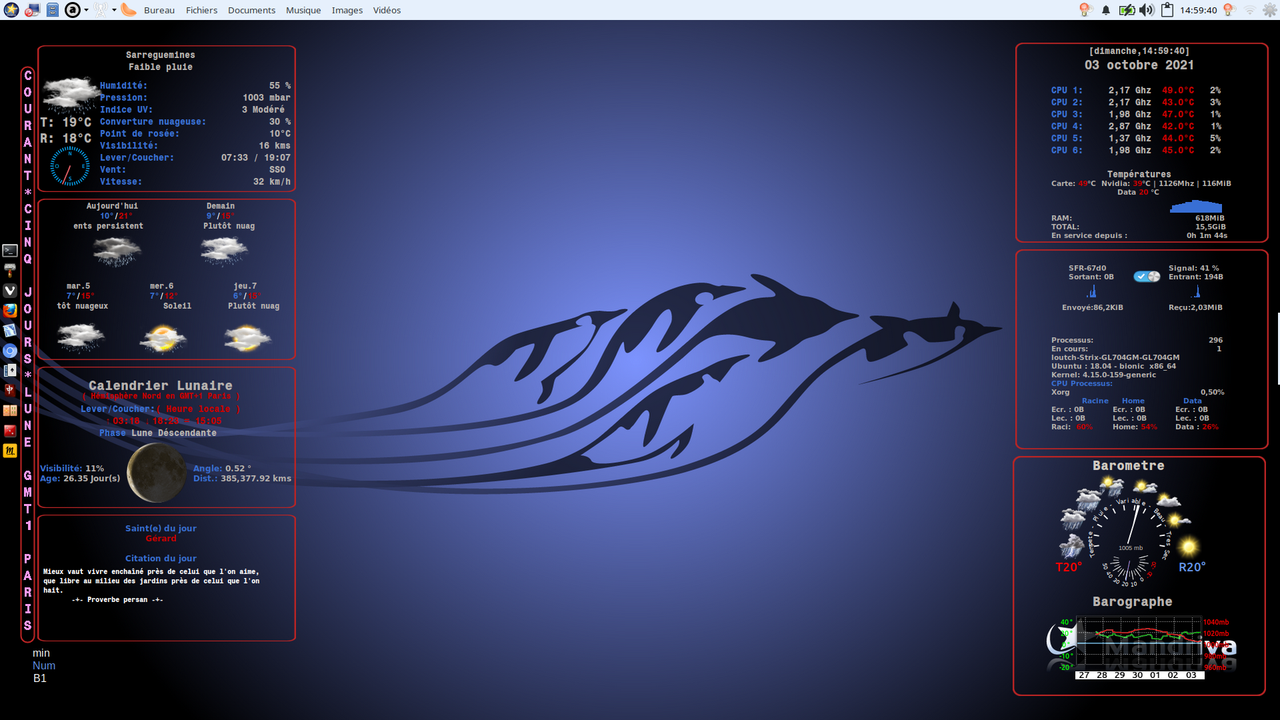Click the panel clock showing 14:59:40
This screenshot has width=1280, height=720.
coord(1199,10)
